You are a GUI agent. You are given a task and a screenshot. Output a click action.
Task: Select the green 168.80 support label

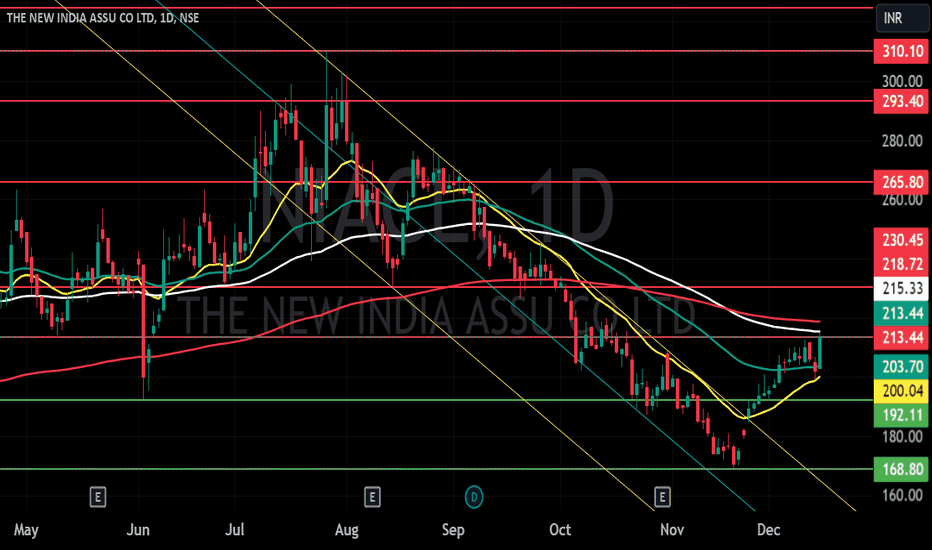click(901, 469)
